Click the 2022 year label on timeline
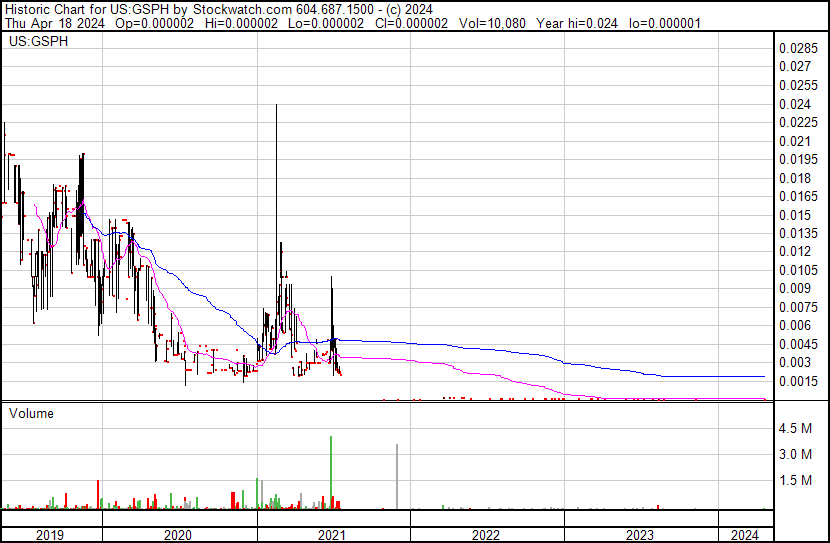The width and height of the screenshot is (830, 543). 486,535
